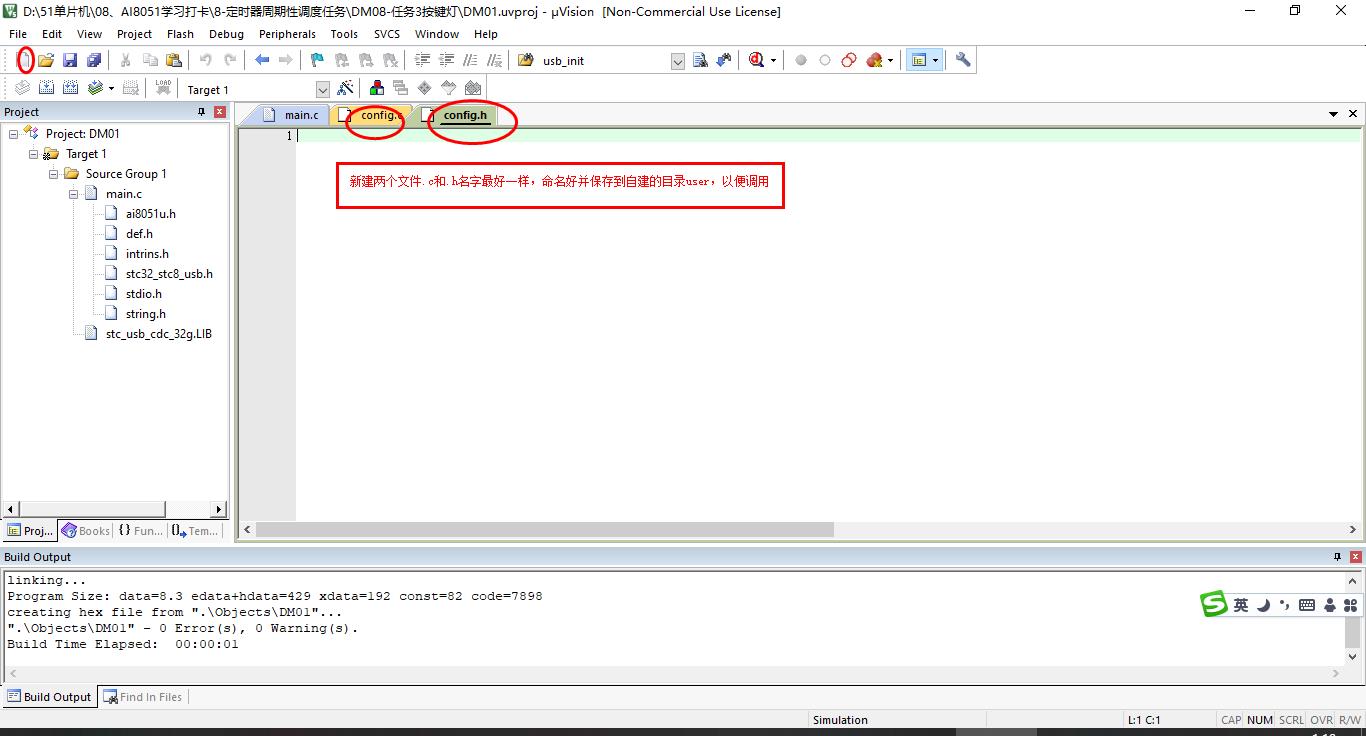
Task: Collapse the Source Group 1 folder
Action: click(54, 174)
